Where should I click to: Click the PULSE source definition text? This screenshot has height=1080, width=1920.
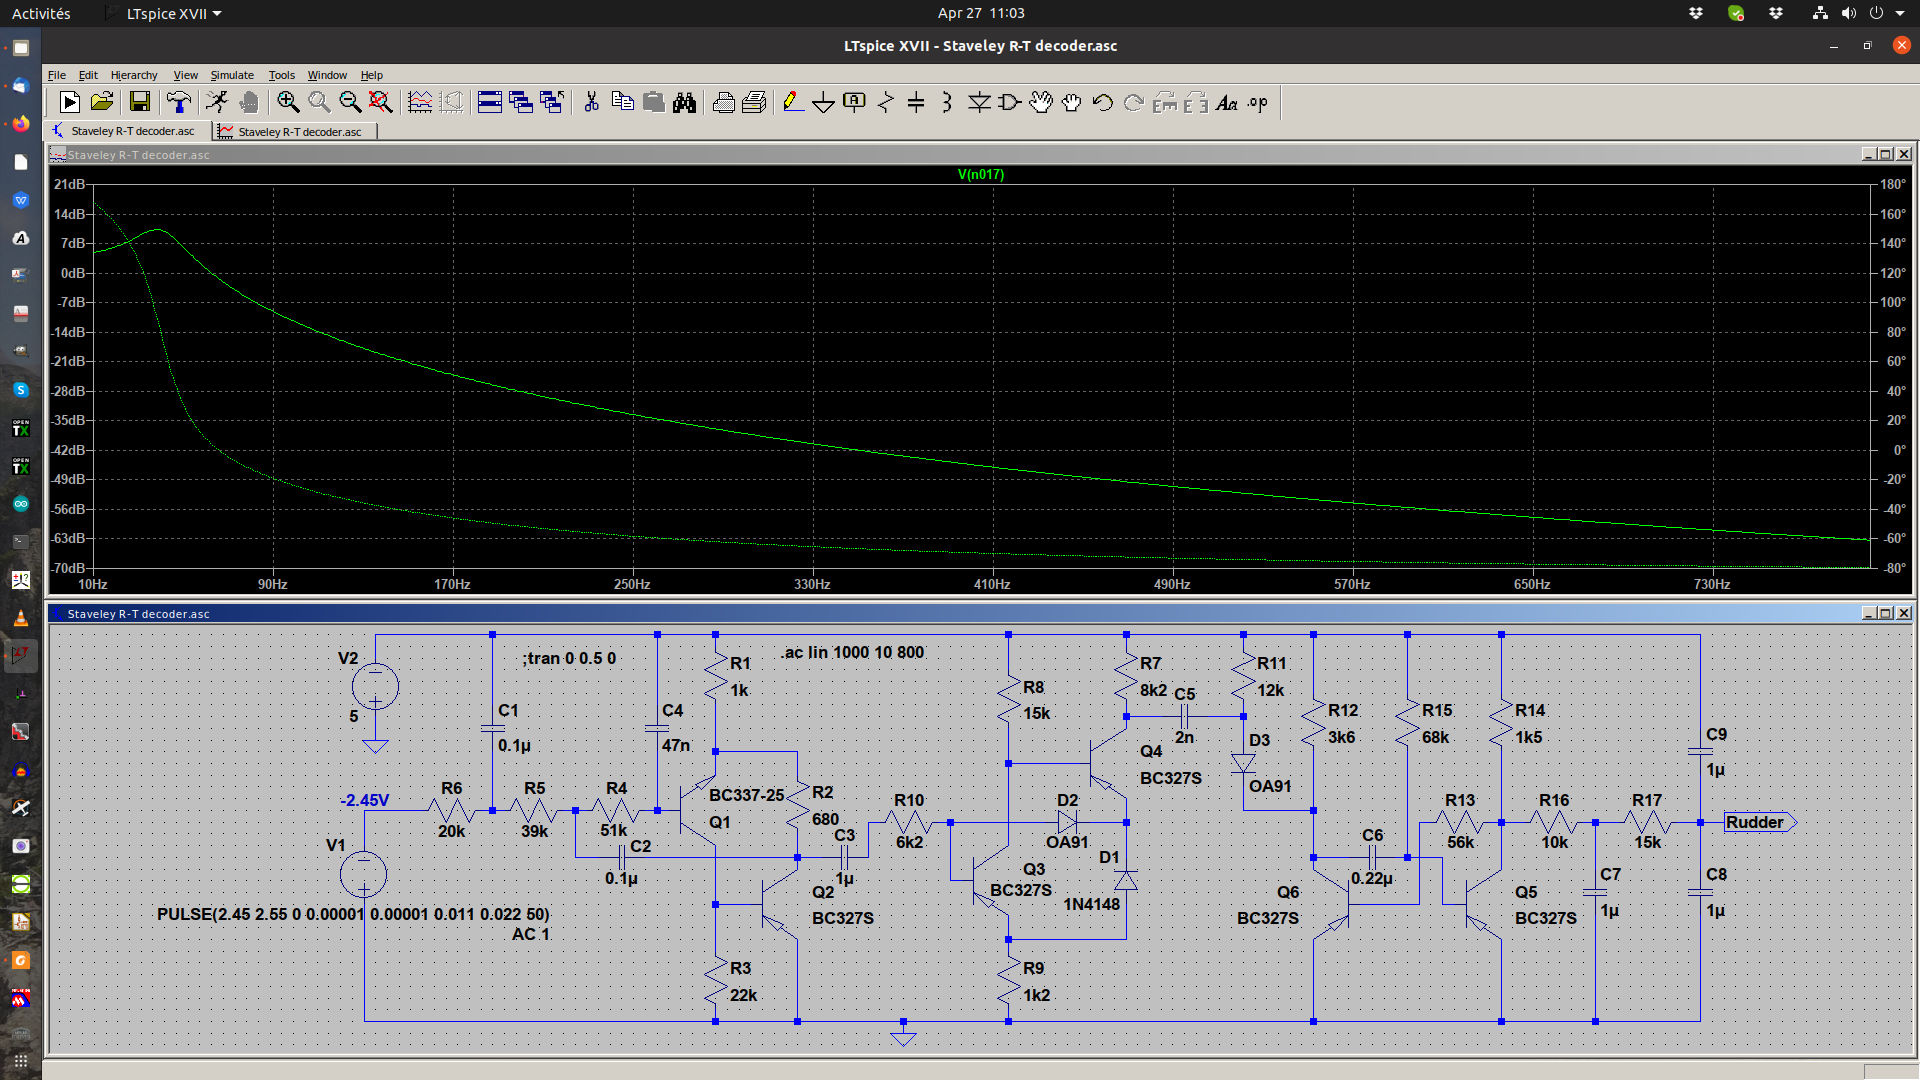point(353,914)
